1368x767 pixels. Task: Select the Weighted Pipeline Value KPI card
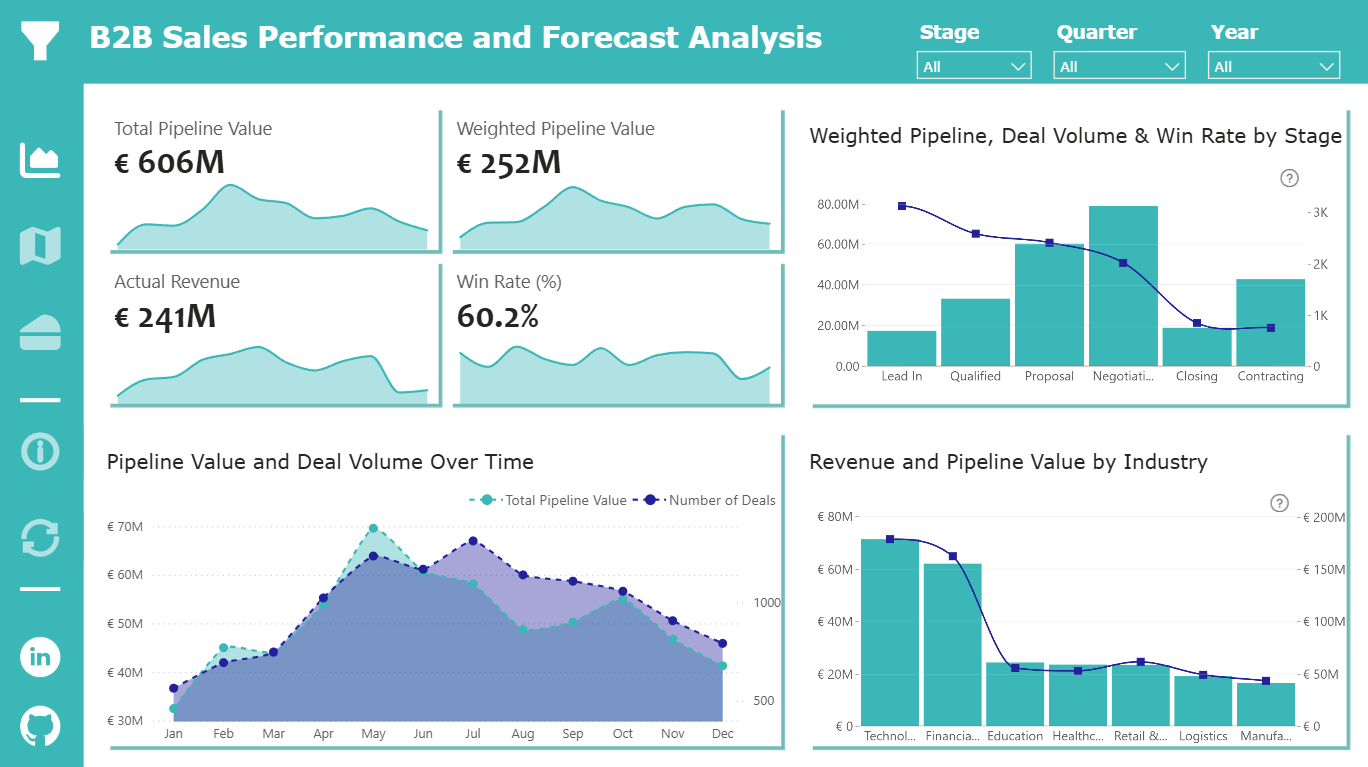click(x=617, y=181)
